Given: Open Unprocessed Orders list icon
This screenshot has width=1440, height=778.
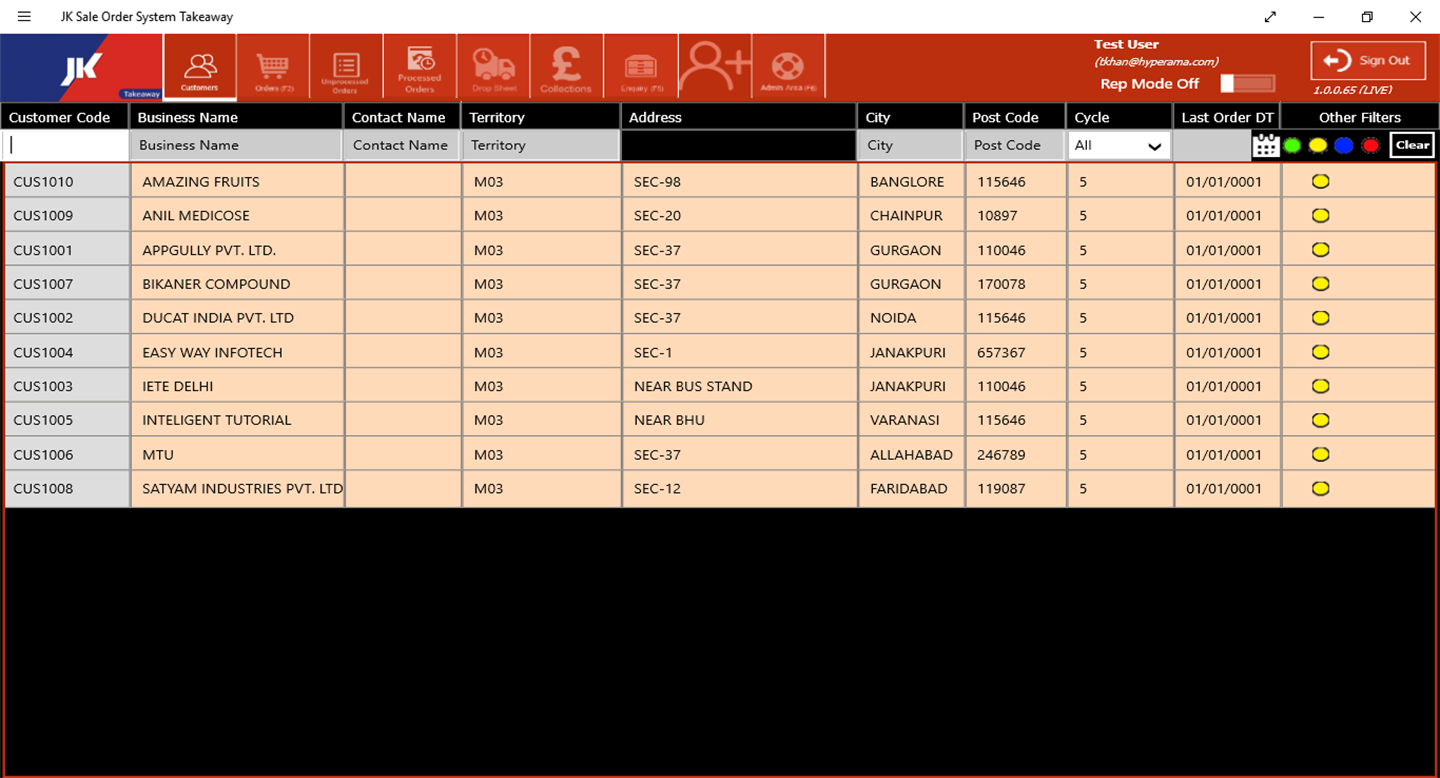Looking at the screenshot, I should (x=346, y=68).
